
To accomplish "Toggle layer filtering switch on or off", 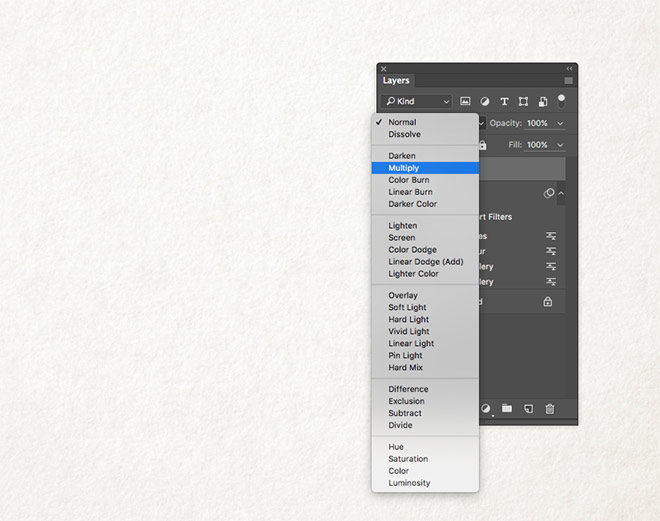I will (x=561, y=100).
